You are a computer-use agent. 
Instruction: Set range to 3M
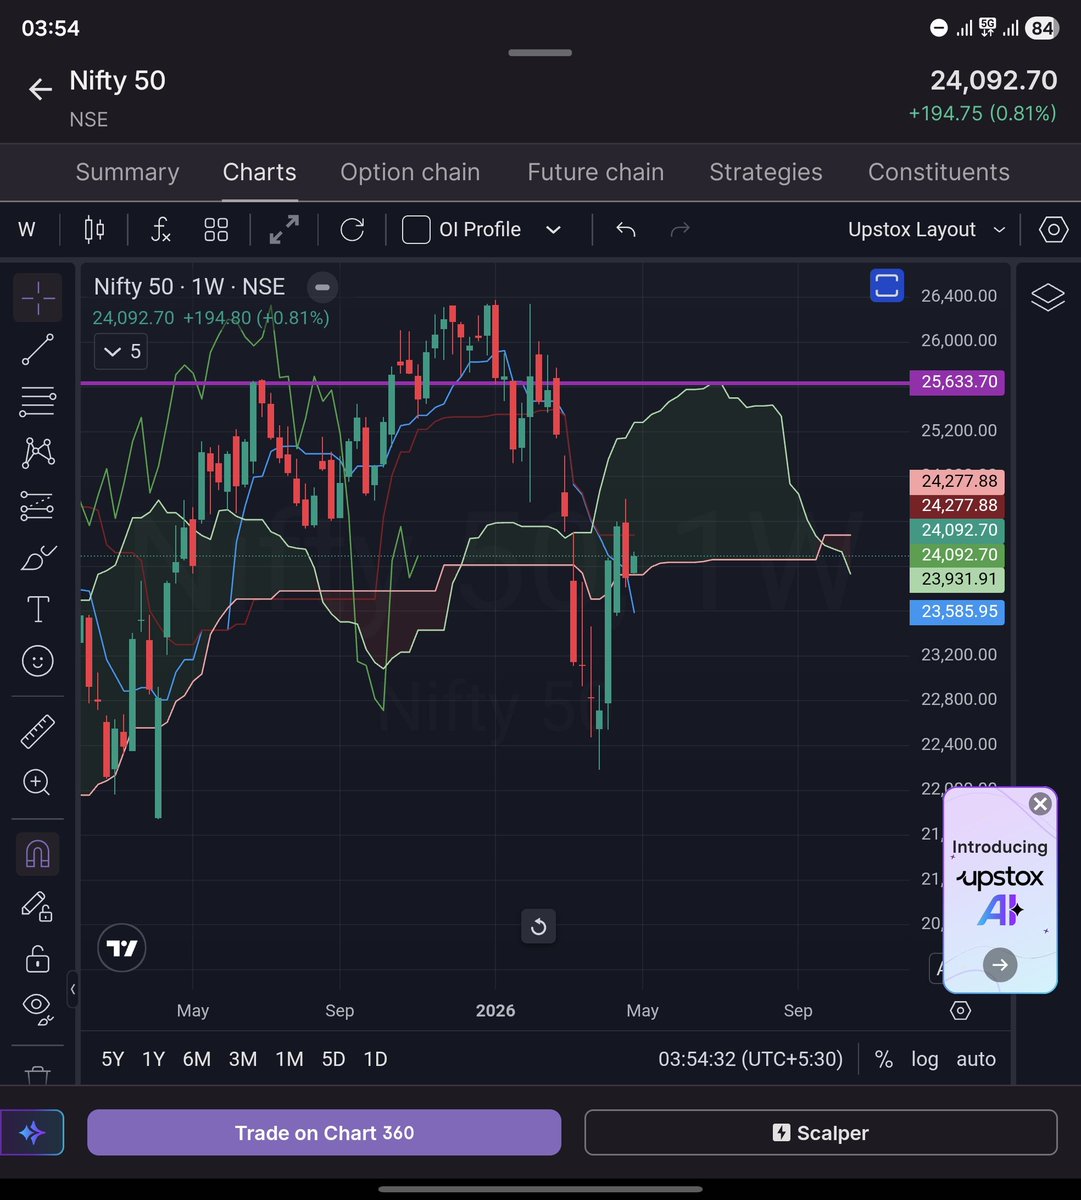click(x=243, y=1059)
